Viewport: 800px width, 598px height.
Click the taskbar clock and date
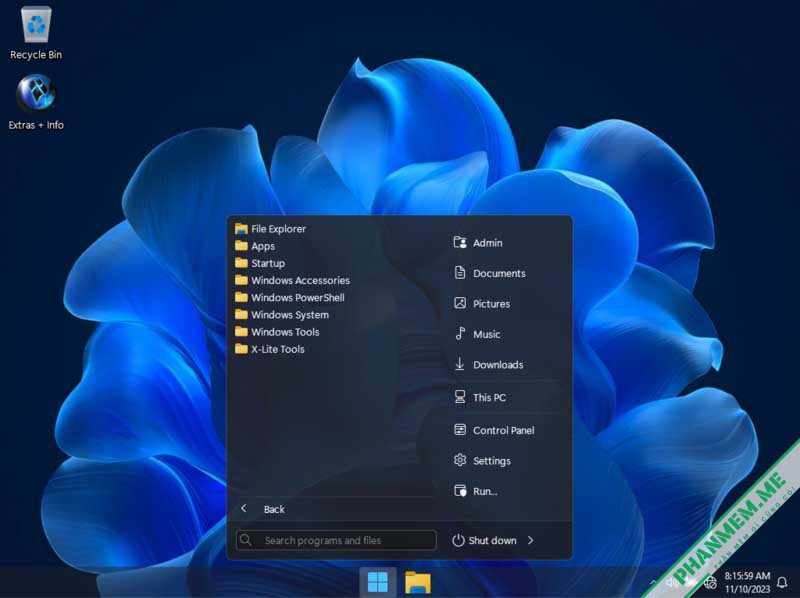(747, 582)
